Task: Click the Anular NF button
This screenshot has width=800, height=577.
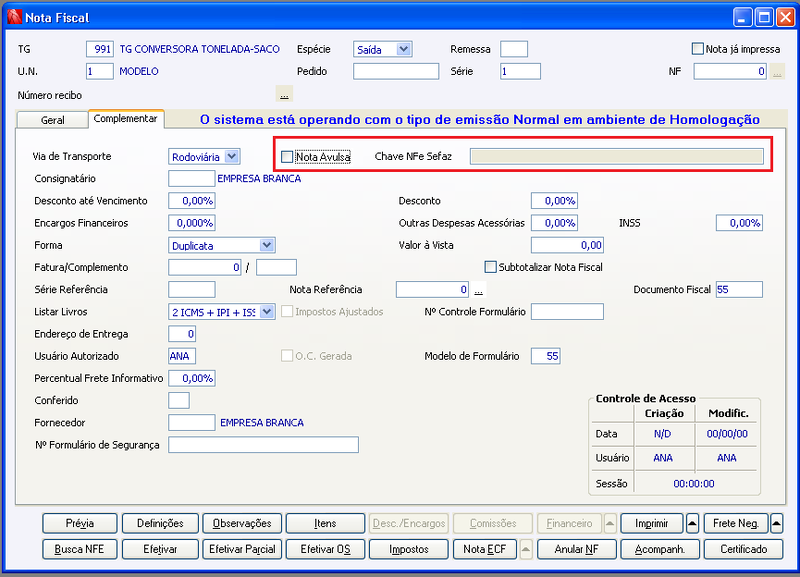Action: point(577,549)
